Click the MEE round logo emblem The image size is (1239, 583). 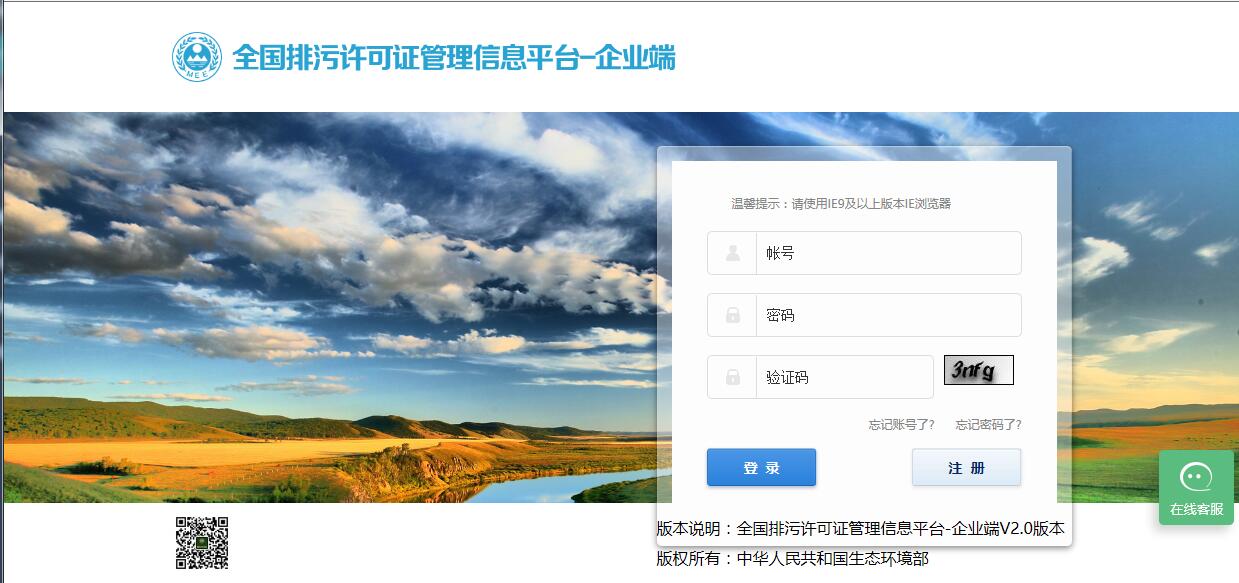[x=196, y=57]
